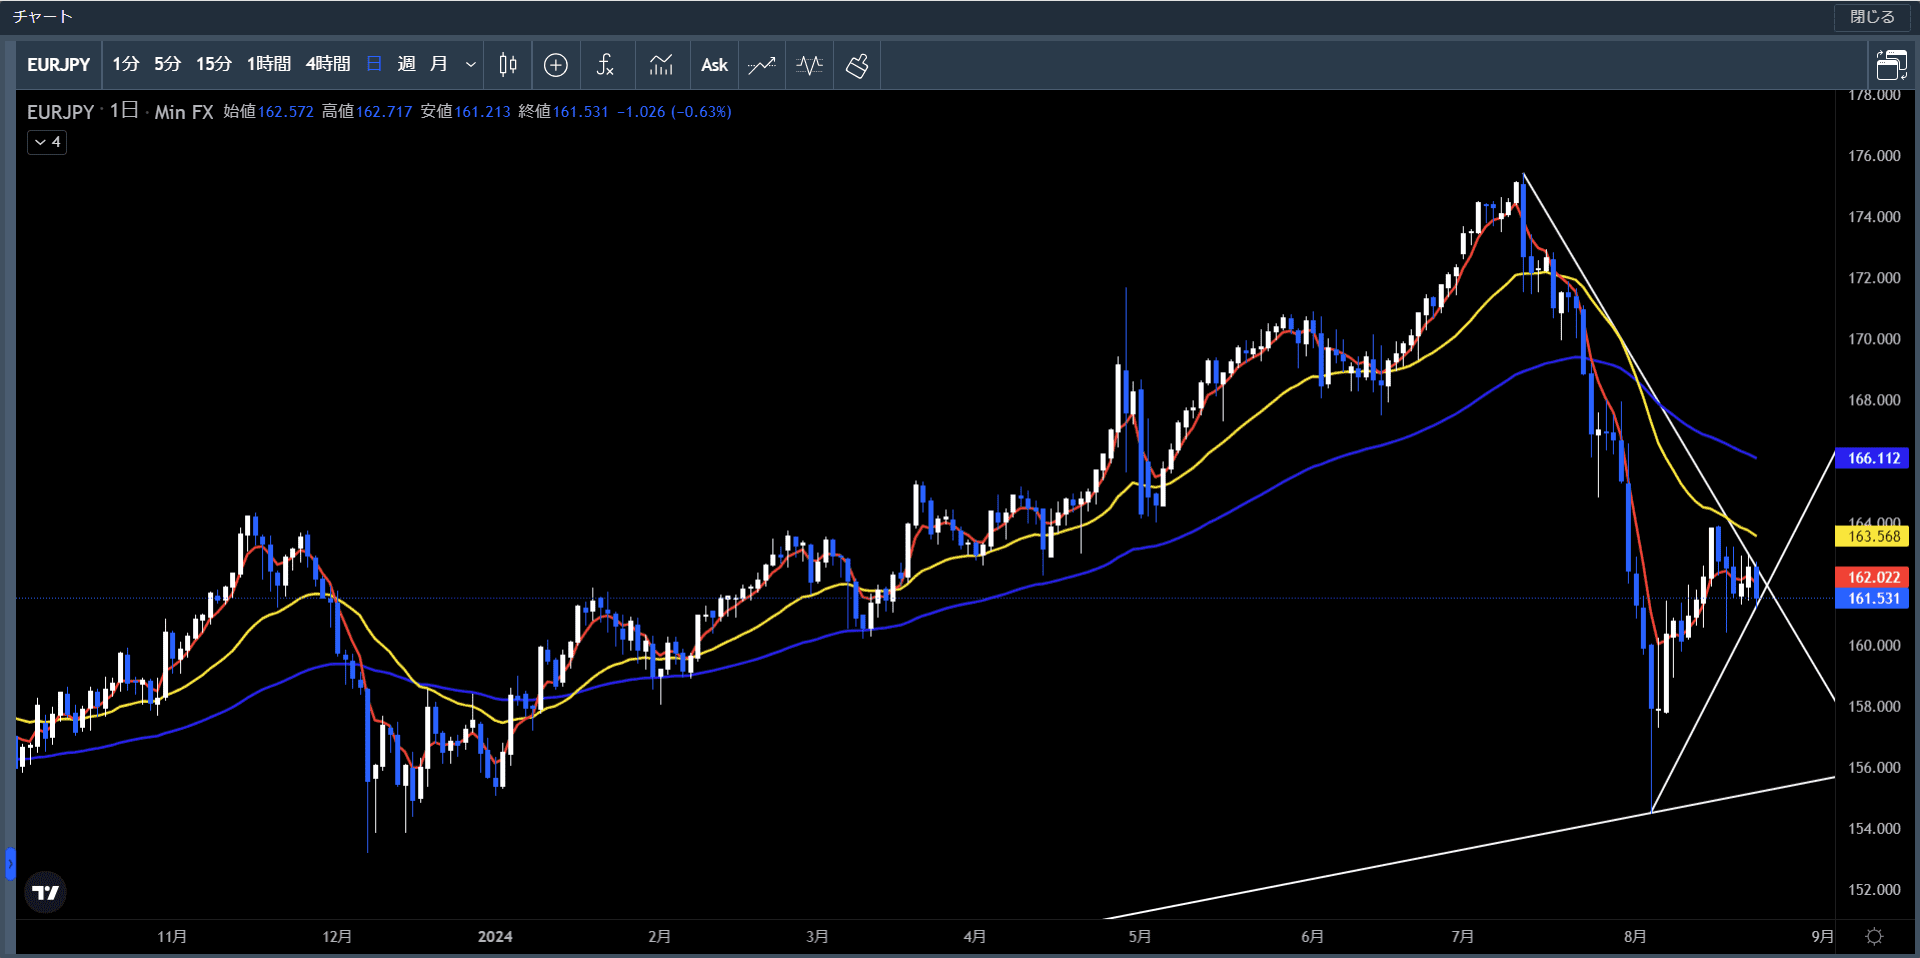This screenshot has height=958, width=1920.
Task: Click the EURJPY chart legend title
Action: coord(60,112)
